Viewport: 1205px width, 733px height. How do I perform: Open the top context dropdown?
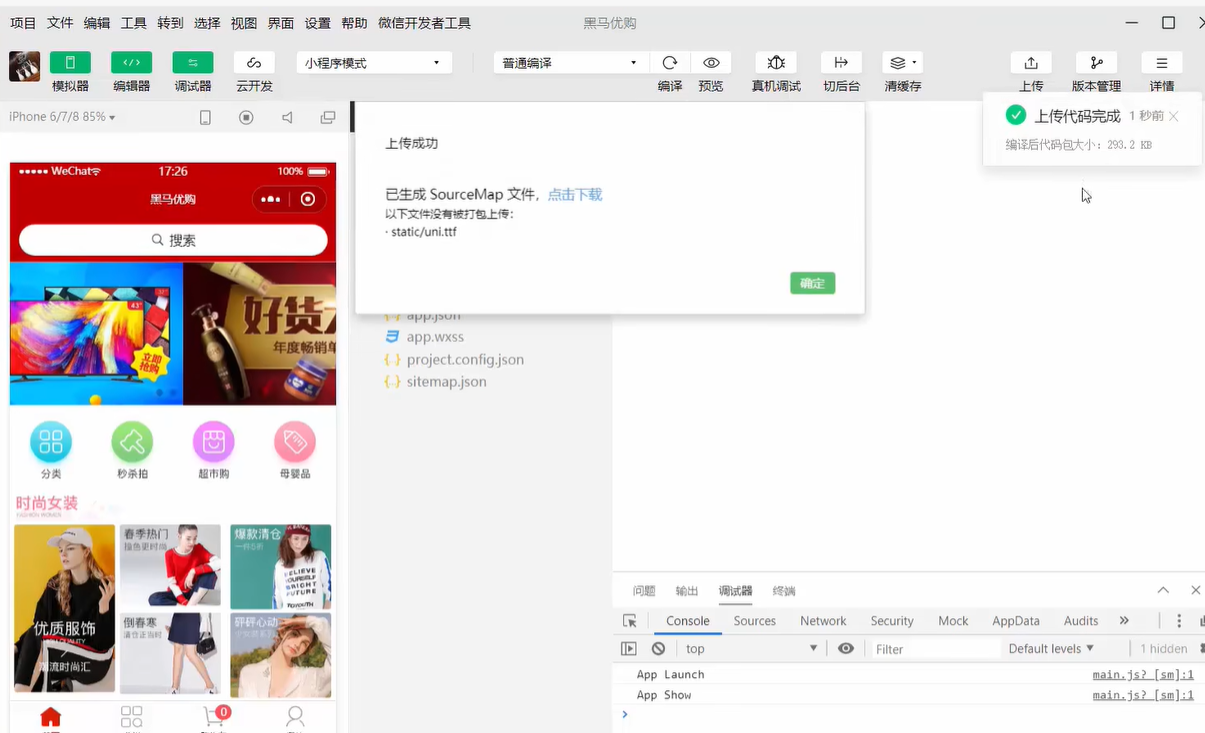coord(752,649)
